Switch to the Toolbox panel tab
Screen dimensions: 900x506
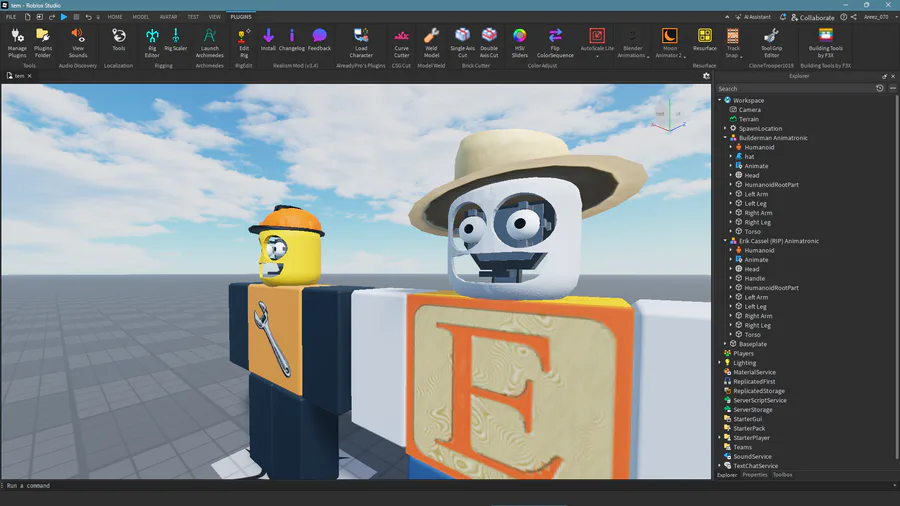coord(782,474)
